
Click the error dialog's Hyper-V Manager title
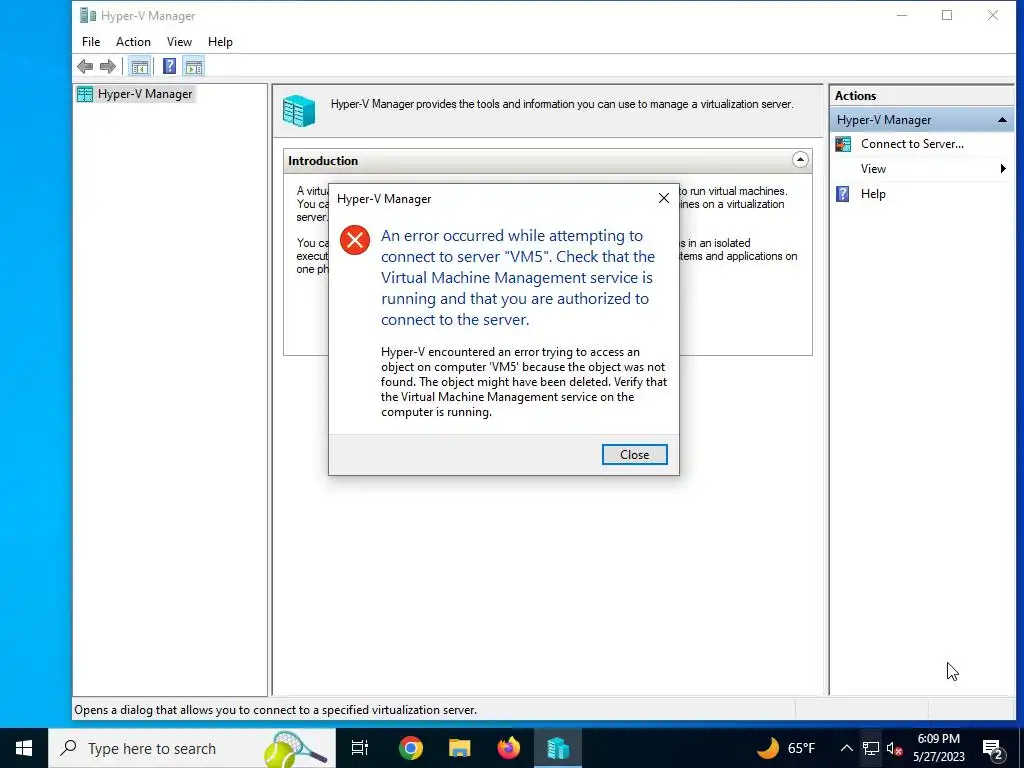(384, 199)
